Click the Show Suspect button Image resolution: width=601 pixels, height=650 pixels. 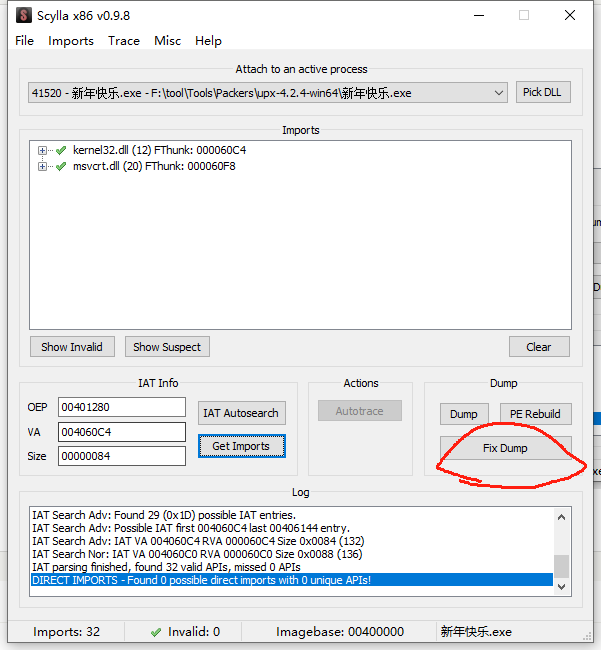point(167,347)
